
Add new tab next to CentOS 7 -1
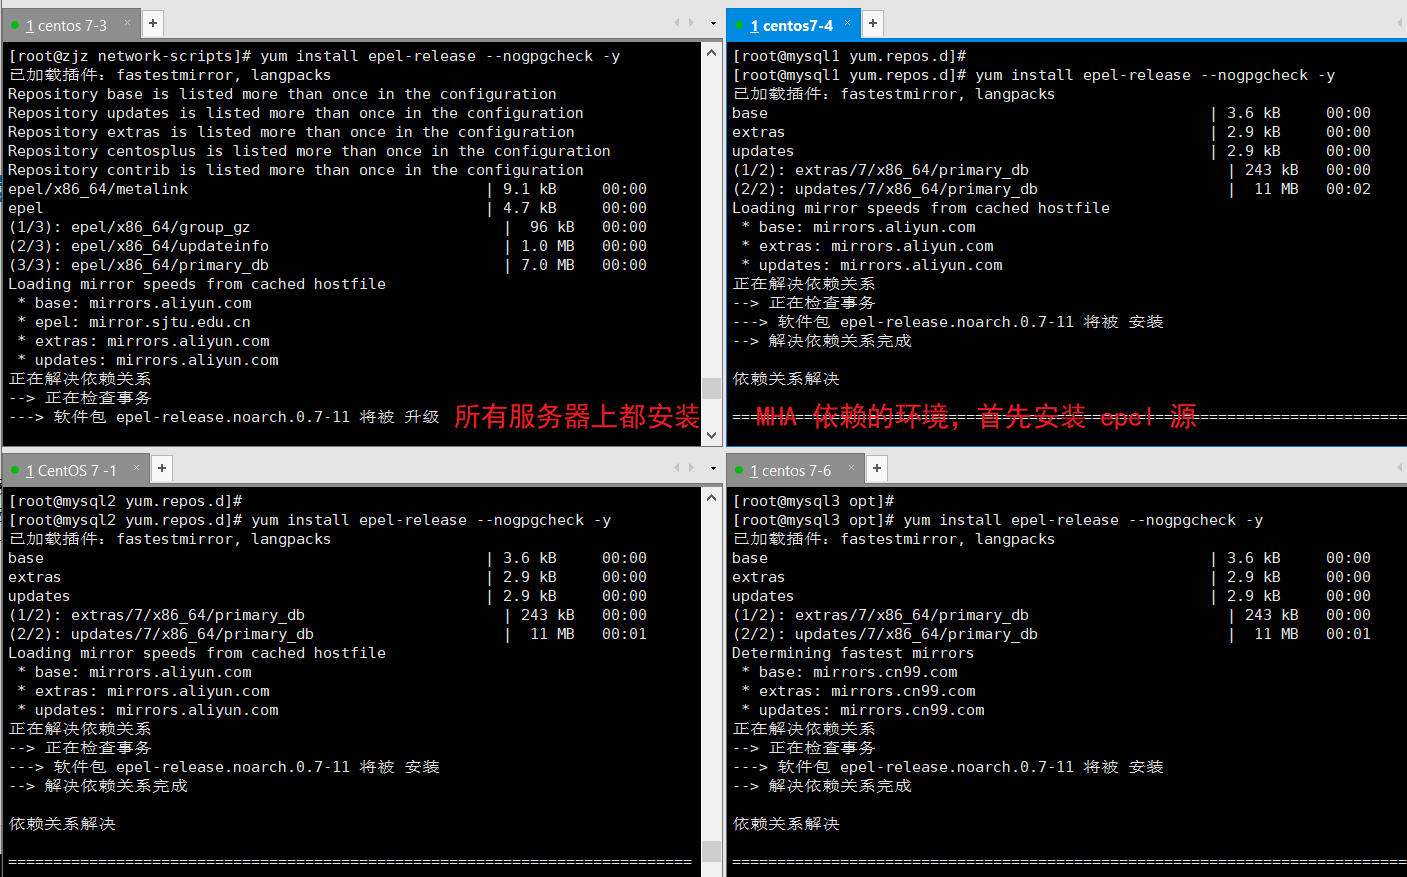[162, 468]
